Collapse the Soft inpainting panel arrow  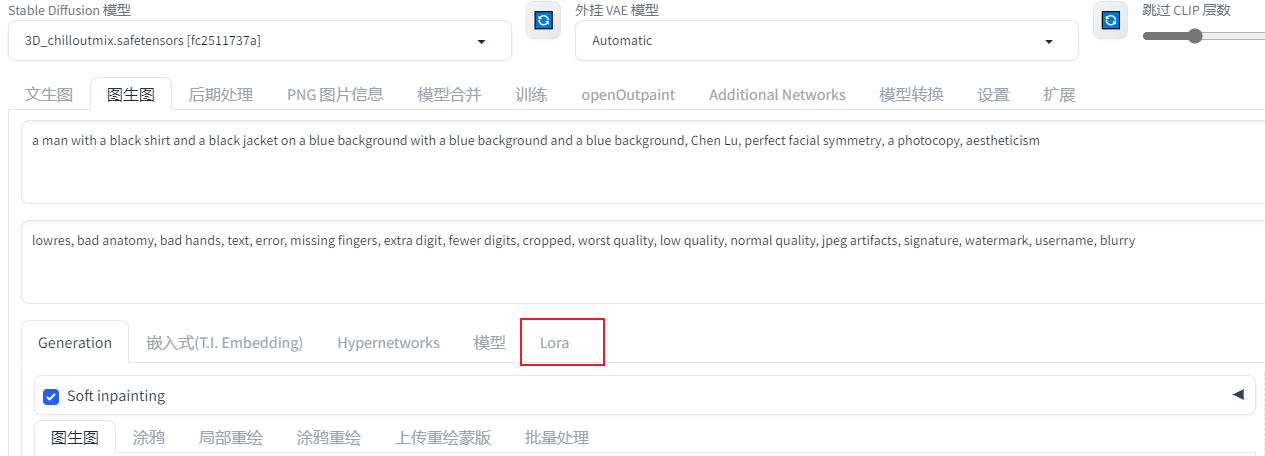(1238, 395)
